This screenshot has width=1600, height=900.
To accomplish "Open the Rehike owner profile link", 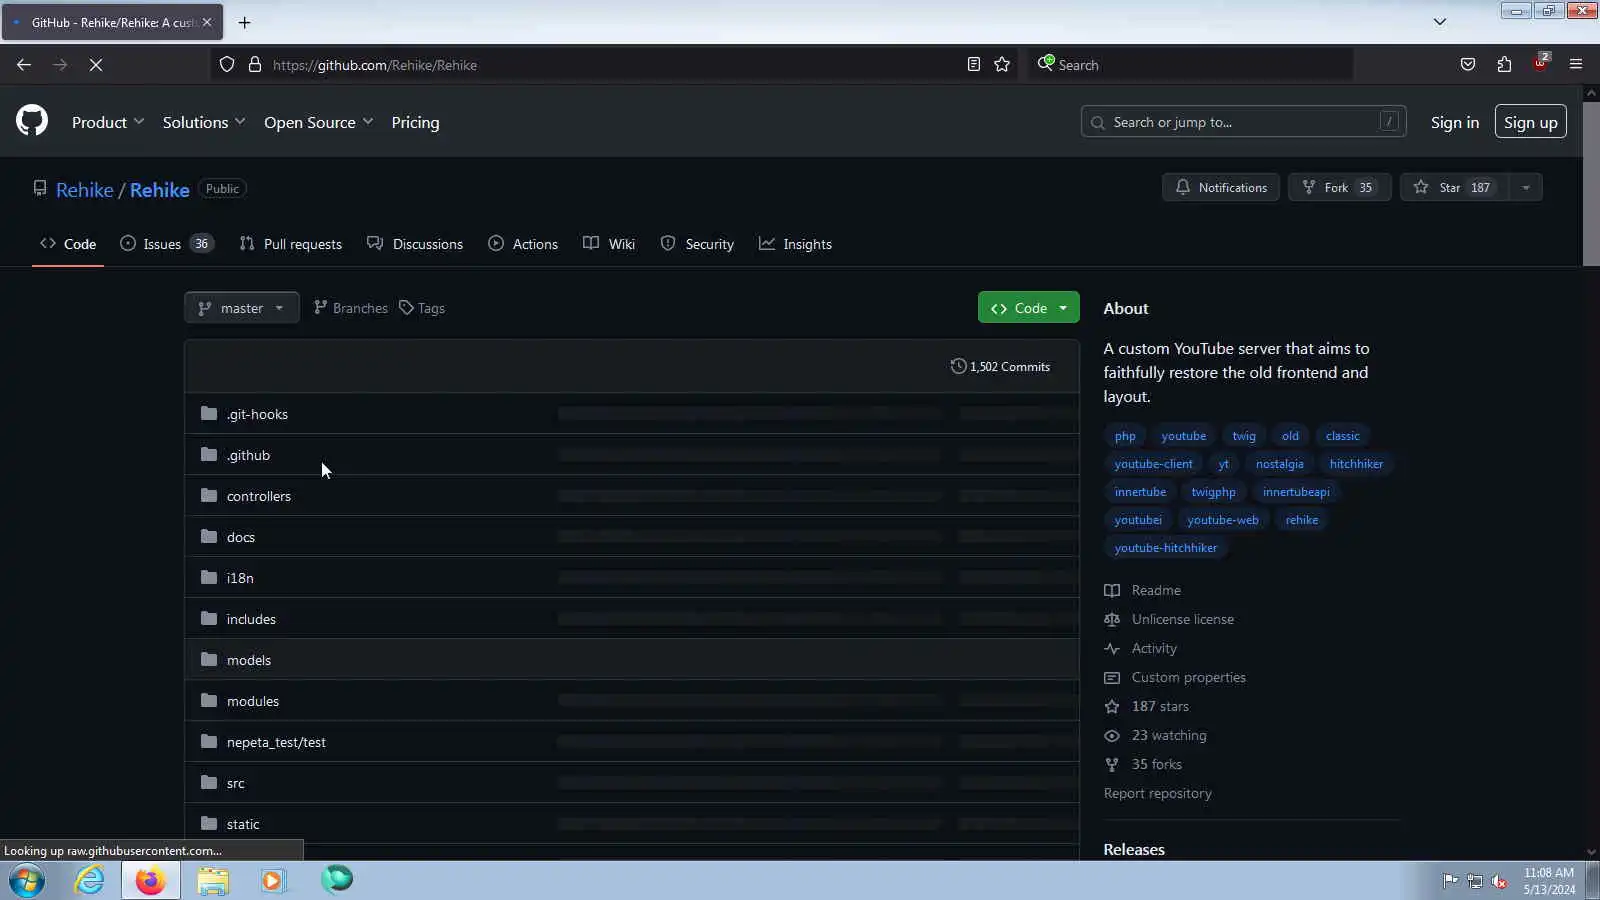I will coord(85,190).
